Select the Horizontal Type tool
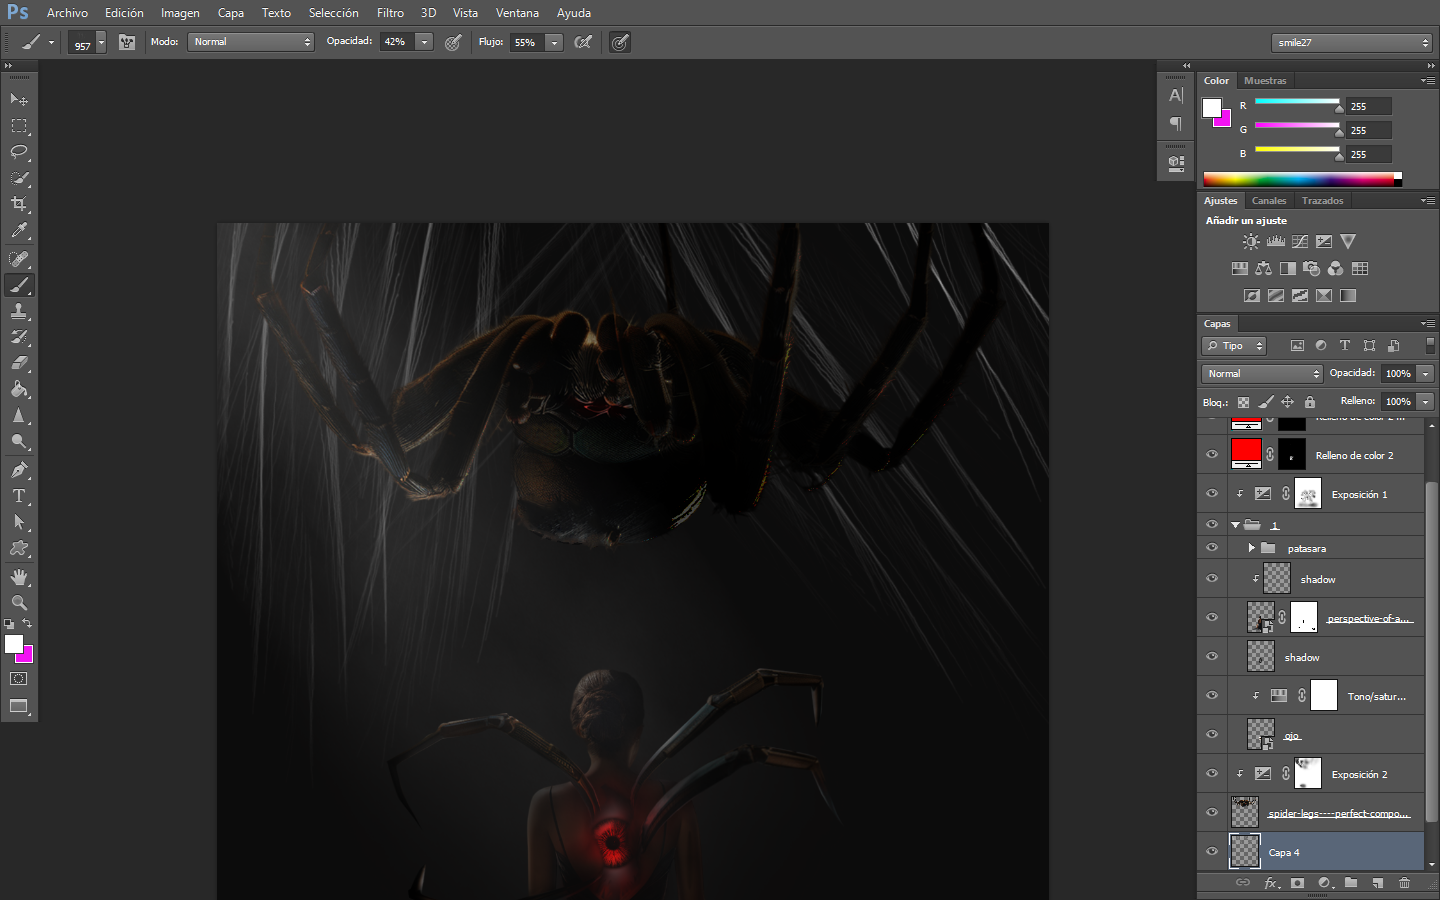Viewport: 1440px width, 900px height. pos(19,496)
